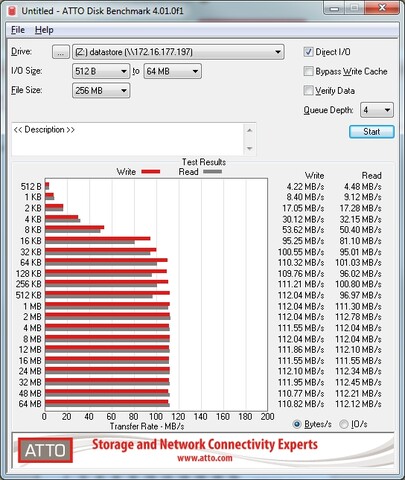The width and height of the screenshot is (405, 480).
Task: Open the www.atto.com link
Action: point(205,458)
